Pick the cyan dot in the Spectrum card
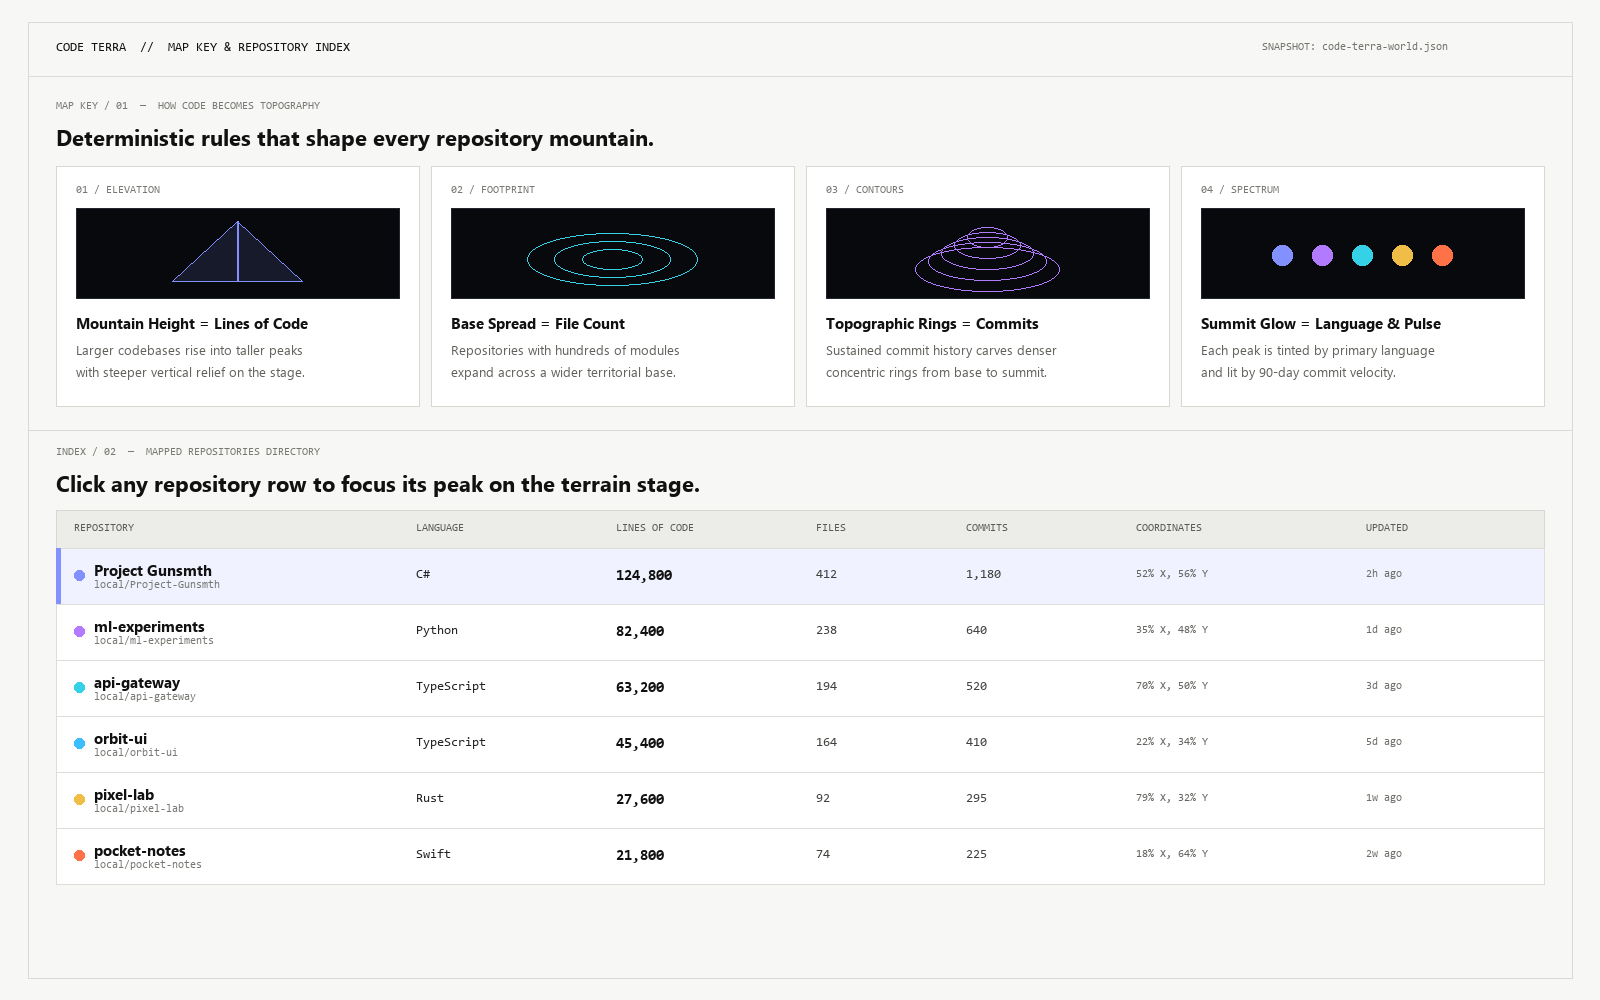Image resolution: width=1600 pixels, height=1000 pixels. point(1362,256)
